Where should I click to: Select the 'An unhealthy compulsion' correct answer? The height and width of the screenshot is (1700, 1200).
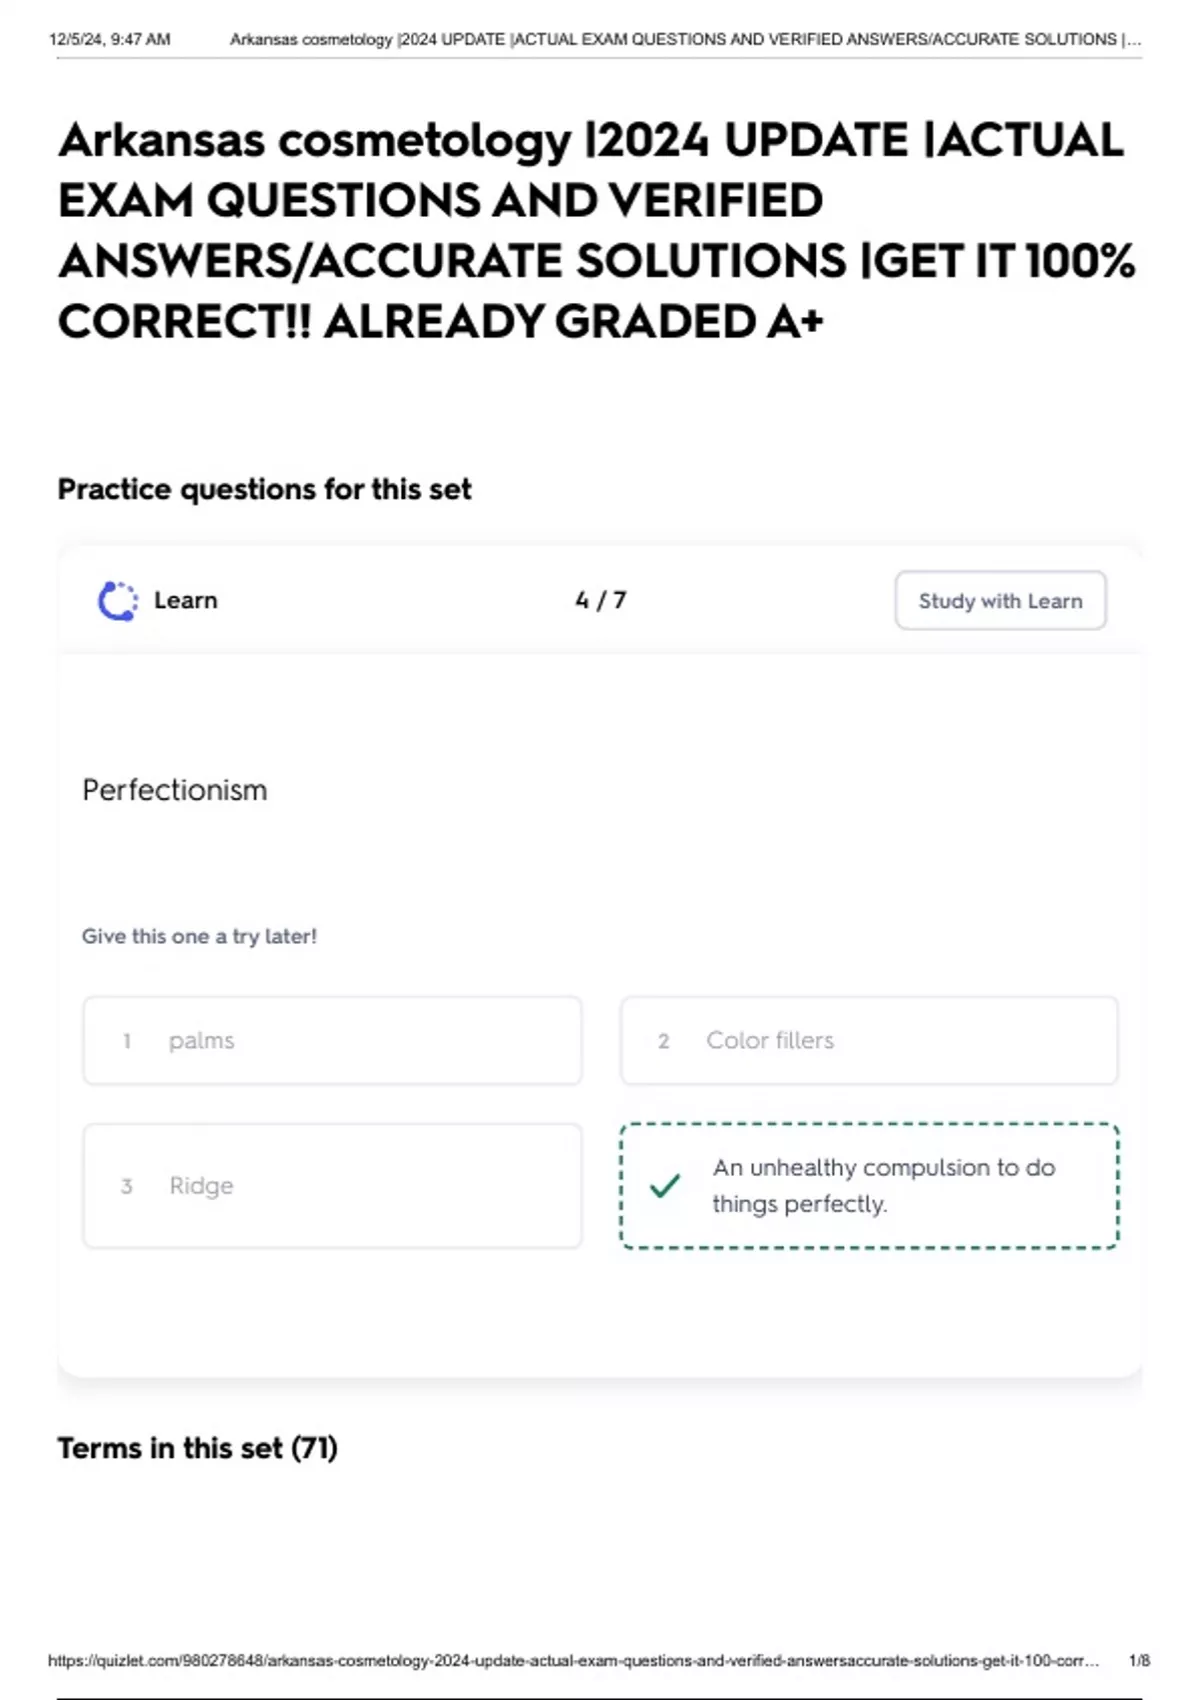883,1186
